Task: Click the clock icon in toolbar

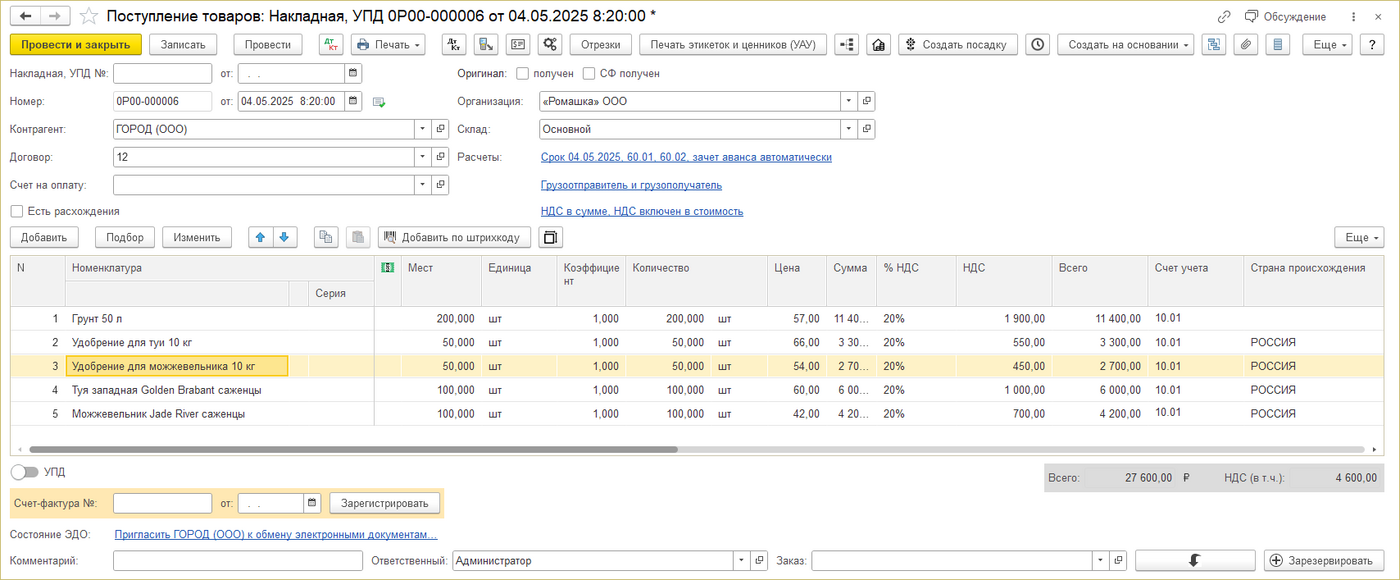Action: [x=1038, y=45]
